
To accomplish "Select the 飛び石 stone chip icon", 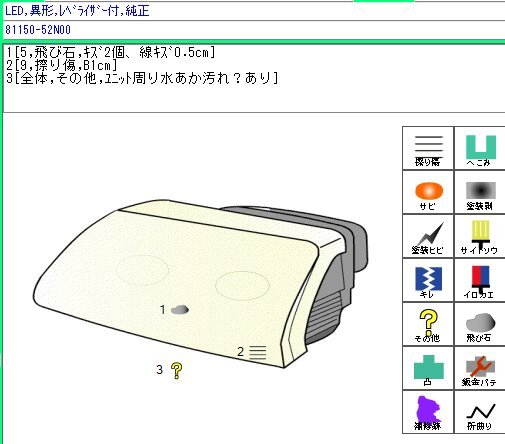I will (480, 325).
